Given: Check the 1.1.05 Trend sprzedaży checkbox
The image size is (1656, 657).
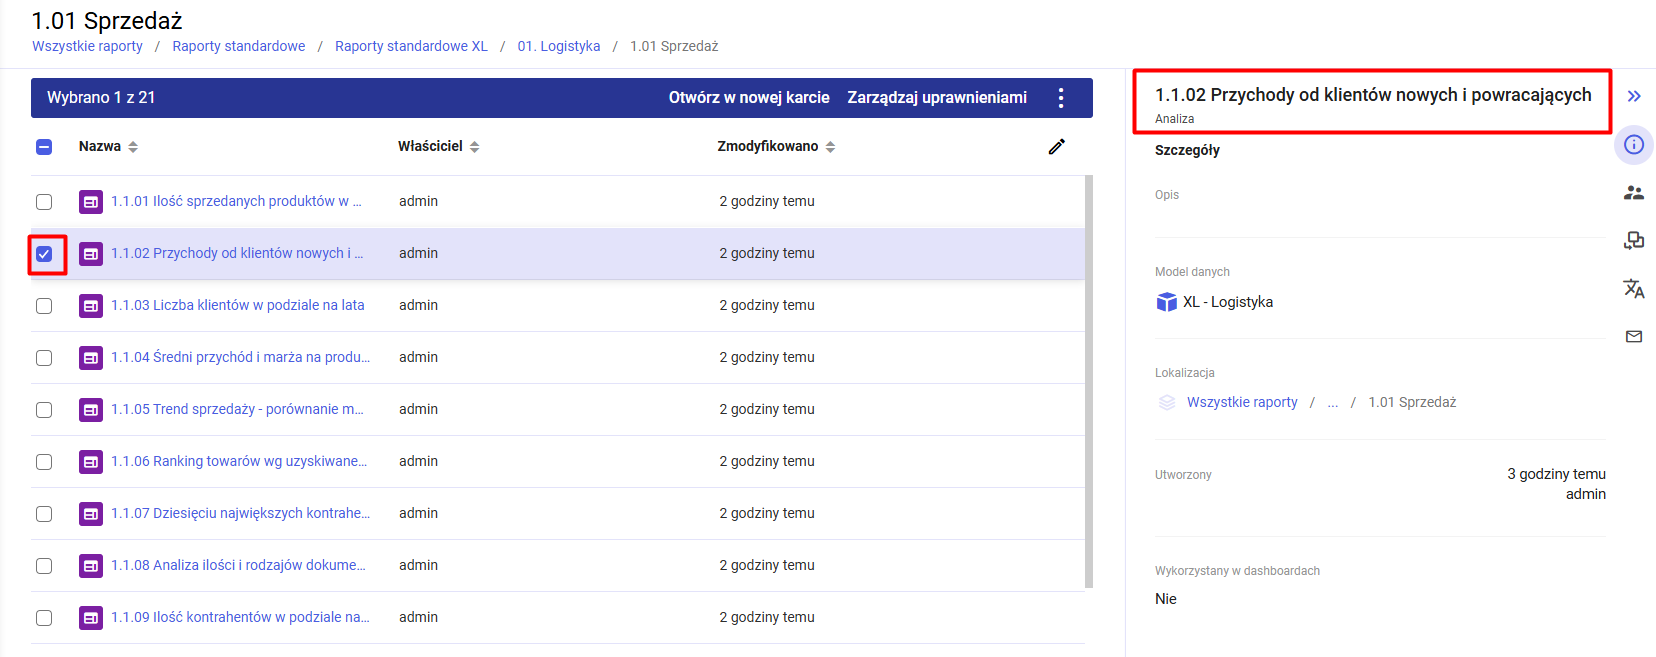Looking at the screenshot, I should 44,410.
